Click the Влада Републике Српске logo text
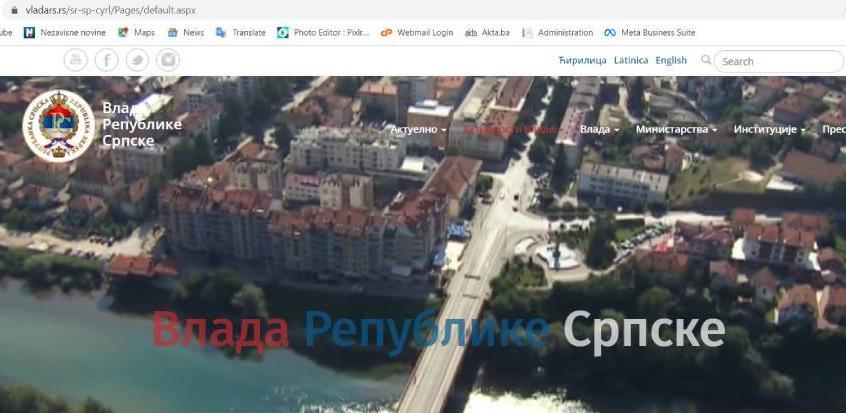The image size is (846, 413). [x=142, y=124]
